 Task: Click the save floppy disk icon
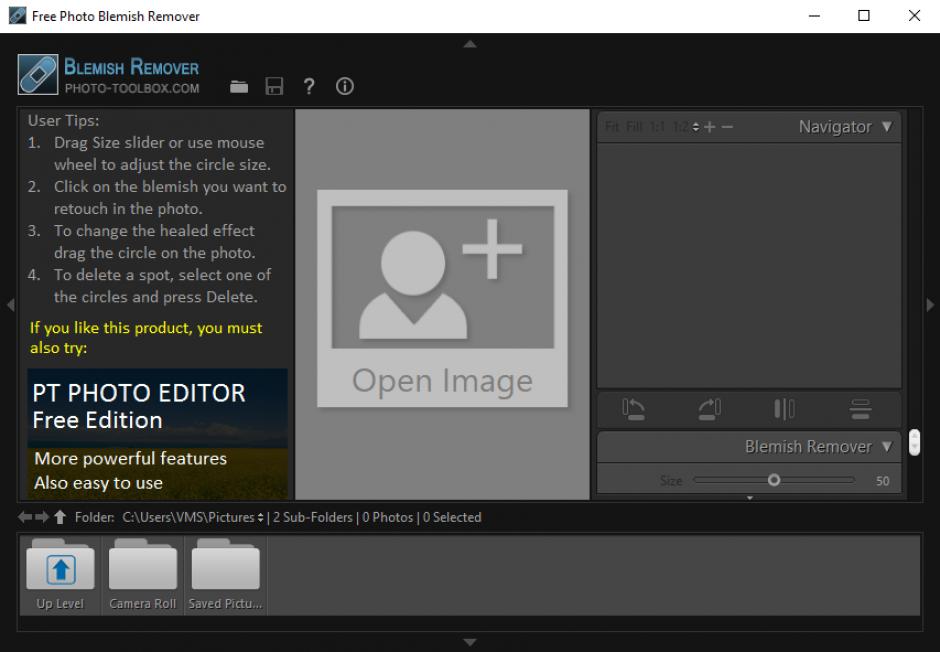(274, 86)
